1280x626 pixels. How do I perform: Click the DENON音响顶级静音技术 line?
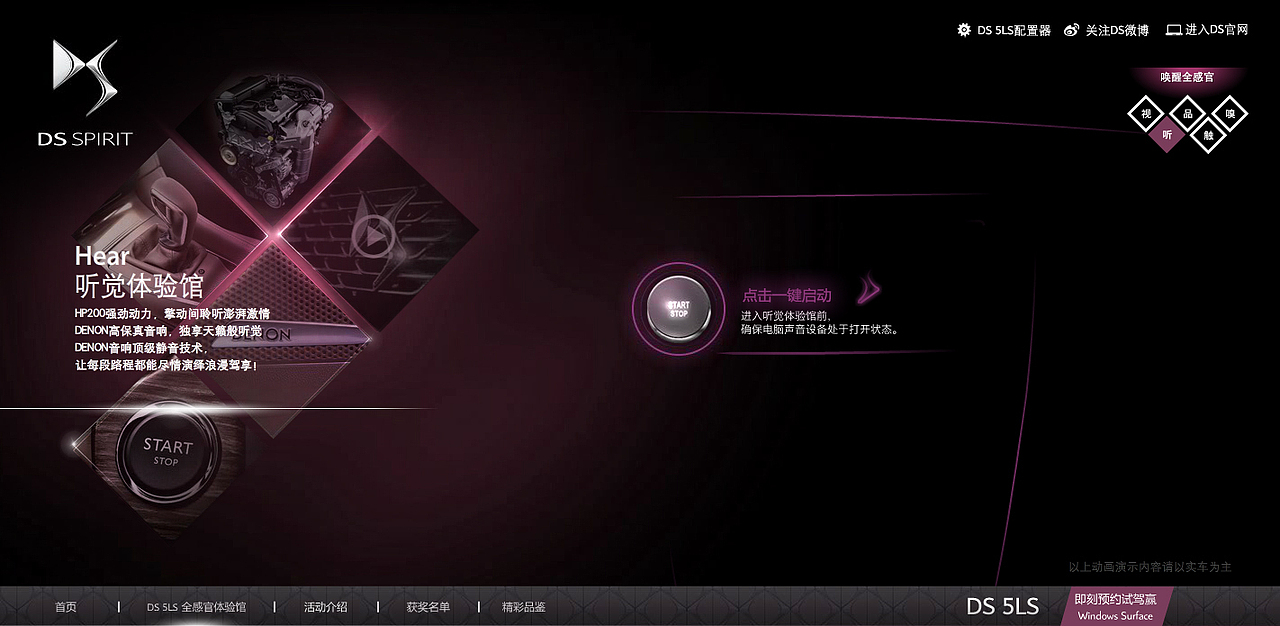(140, 348)
